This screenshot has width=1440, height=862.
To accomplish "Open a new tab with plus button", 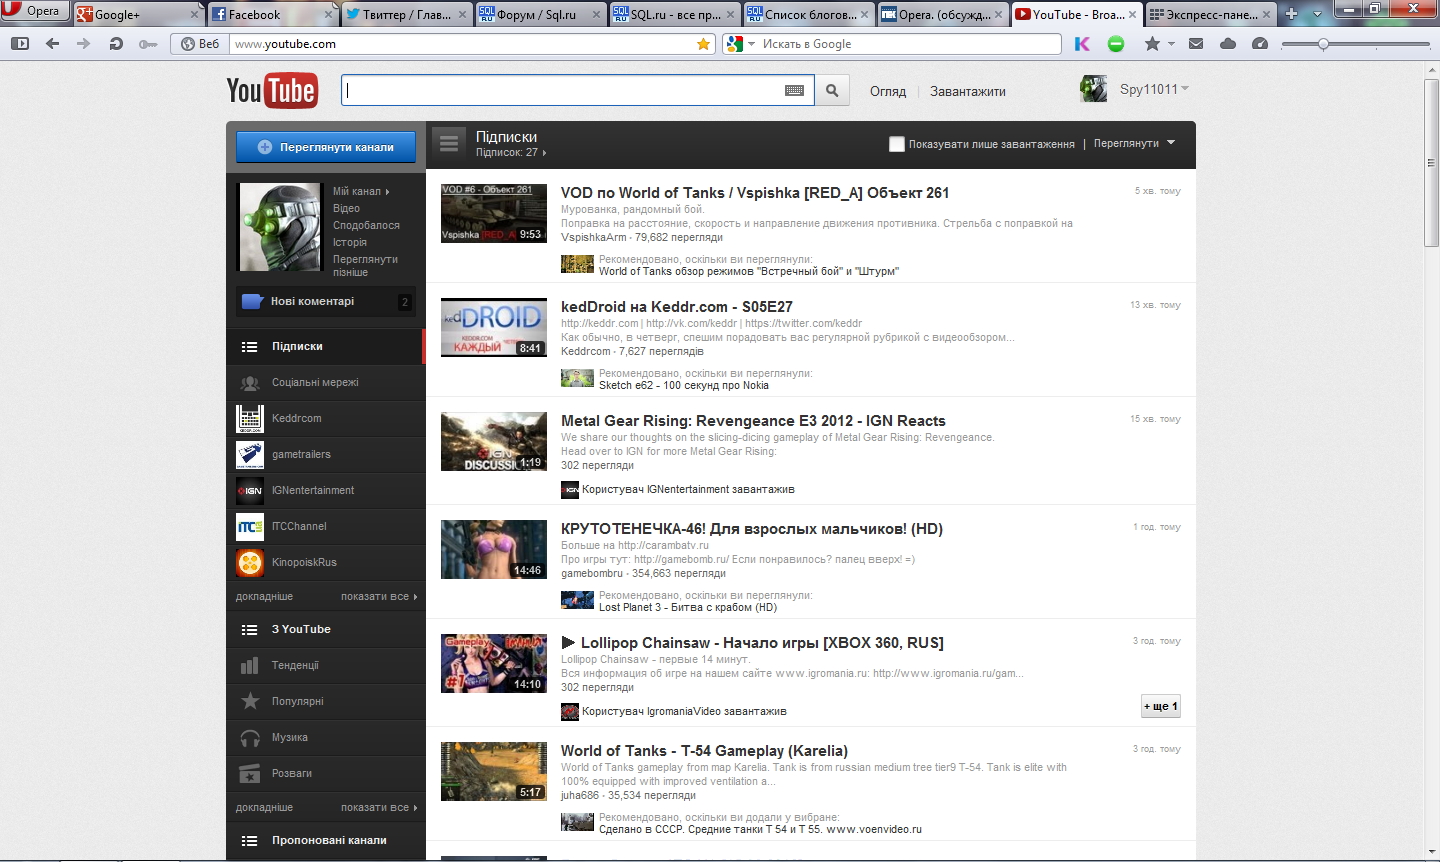I will coord(1291,14).
